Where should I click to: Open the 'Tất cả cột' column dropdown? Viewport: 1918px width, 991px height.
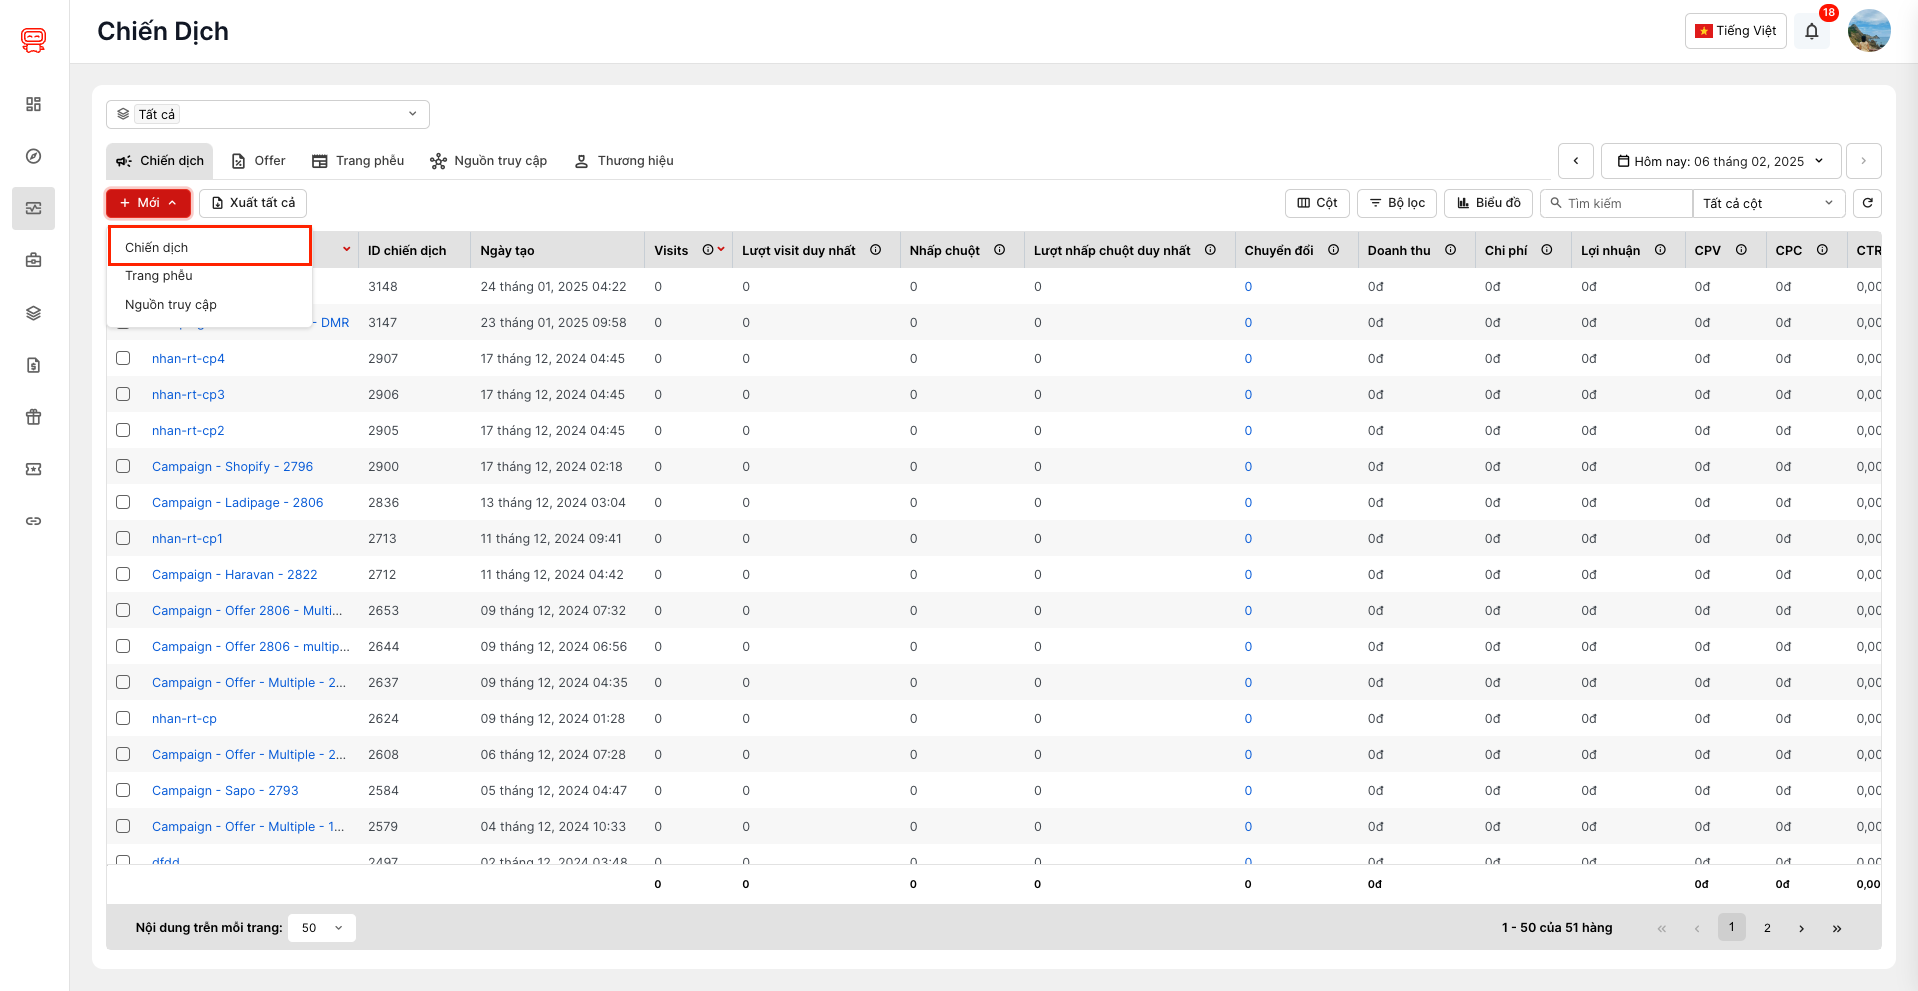(1768, 203)
